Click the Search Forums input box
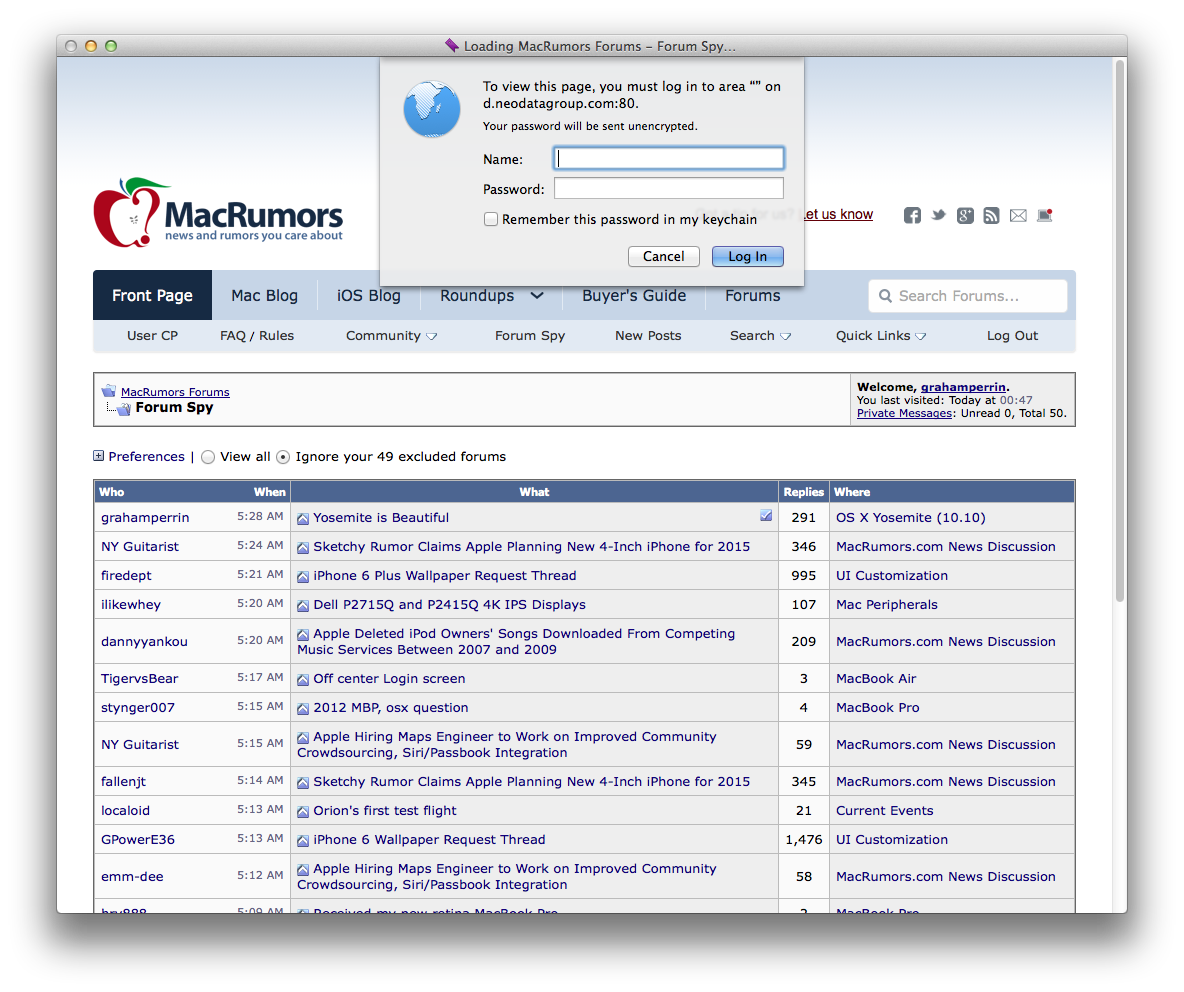This screenshot has height=992, width=1184. point(968,296)
